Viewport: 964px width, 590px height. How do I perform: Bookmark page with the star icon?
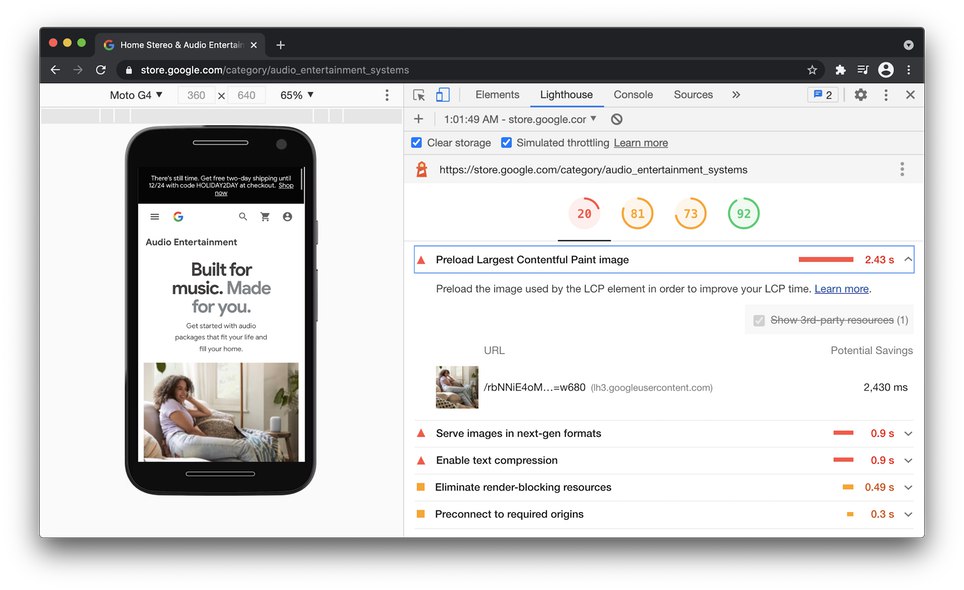pyautogui.click(x=812, y=70)
